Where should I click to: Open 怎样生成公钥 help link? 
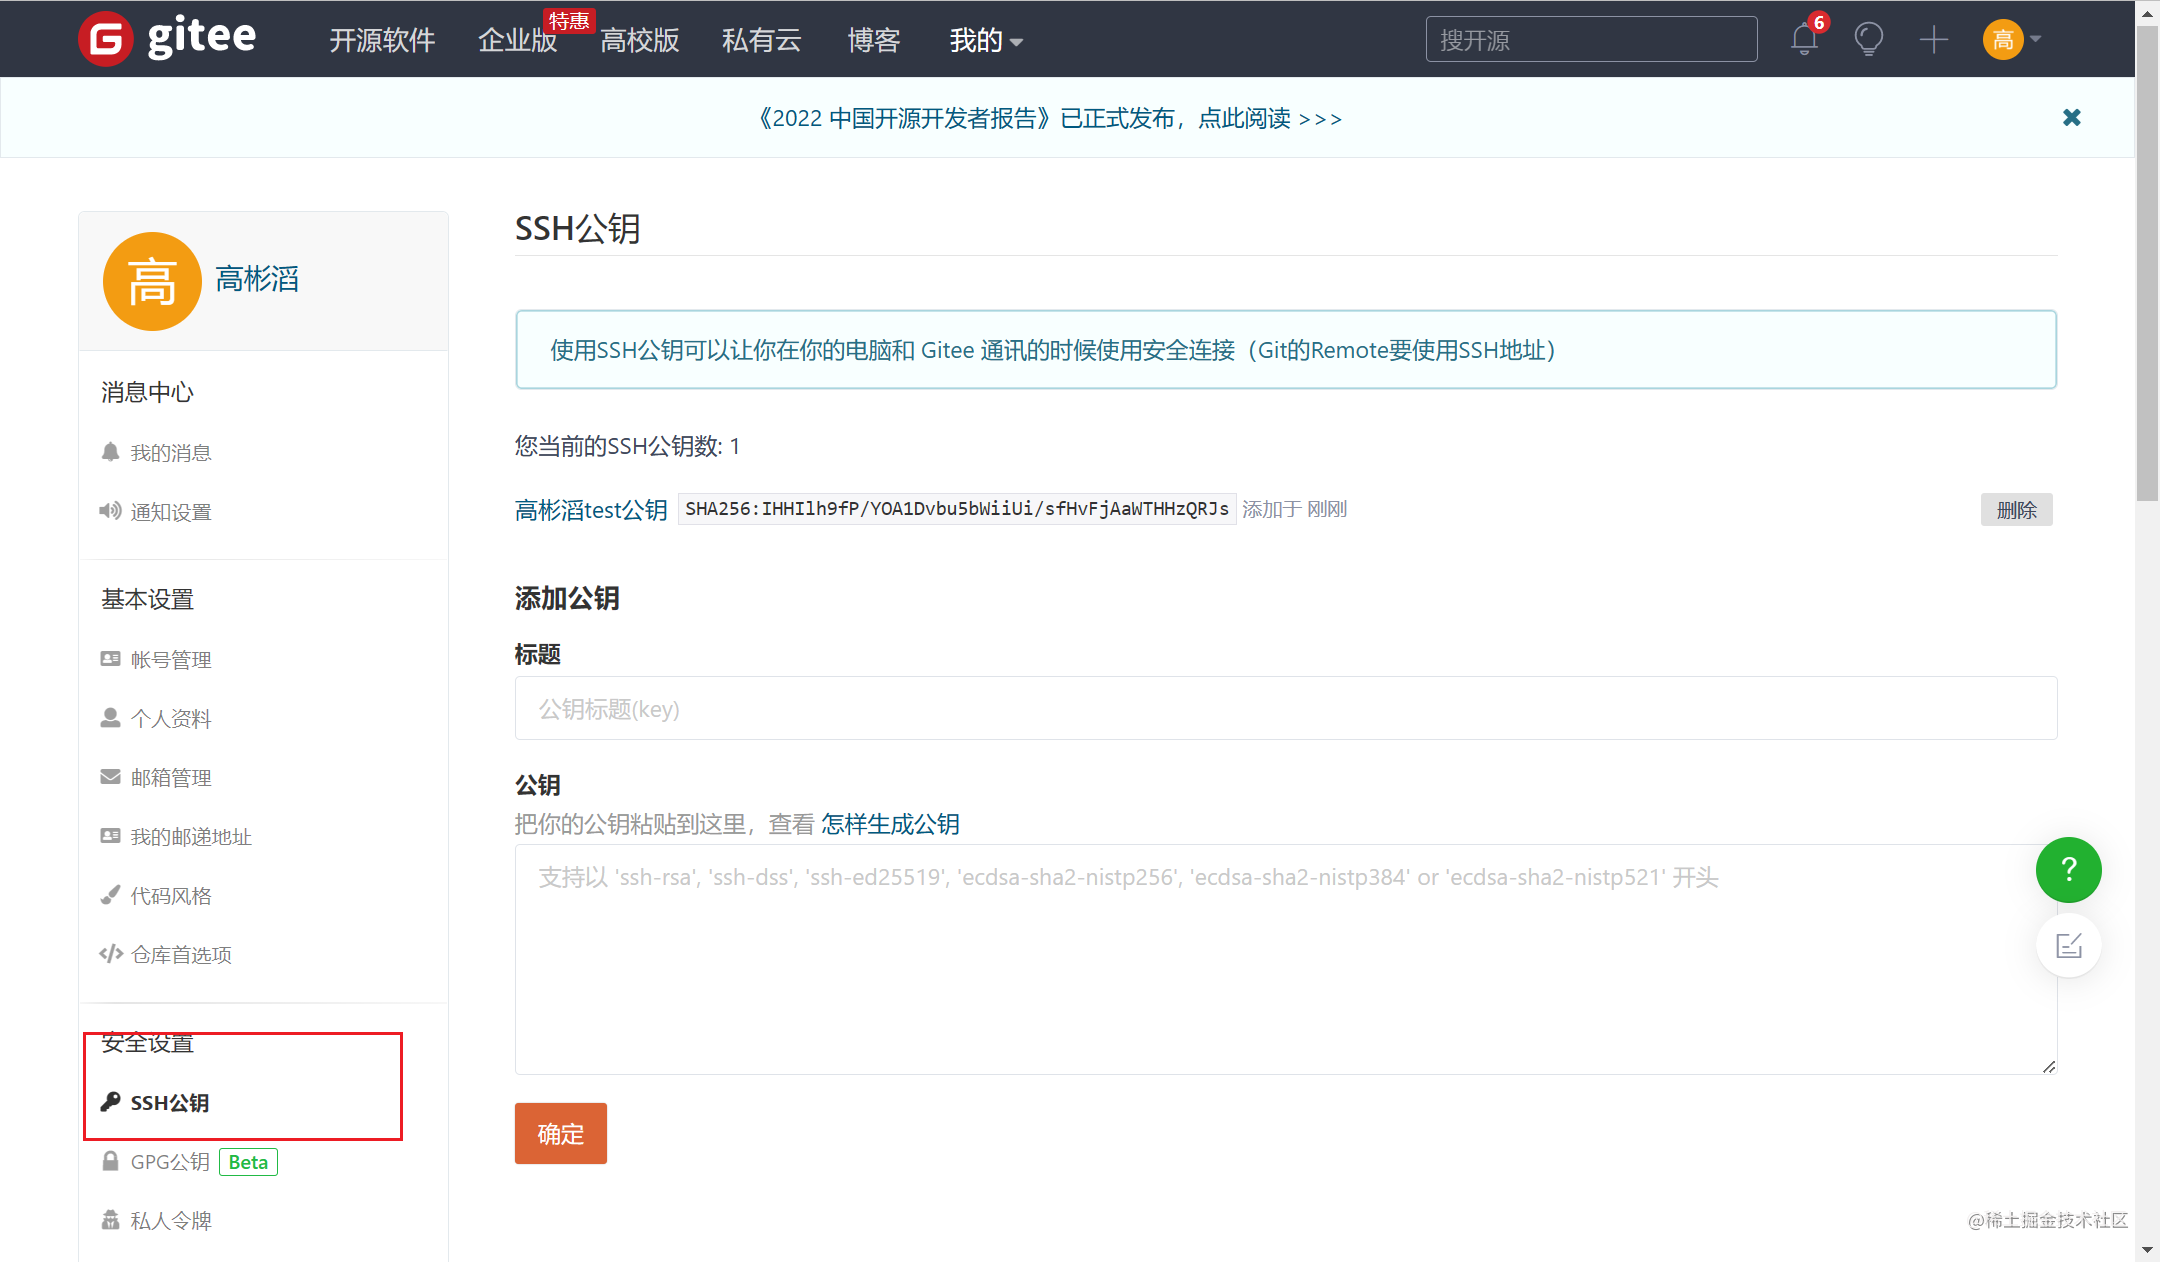pyautogui.click(x=890, y=824)
